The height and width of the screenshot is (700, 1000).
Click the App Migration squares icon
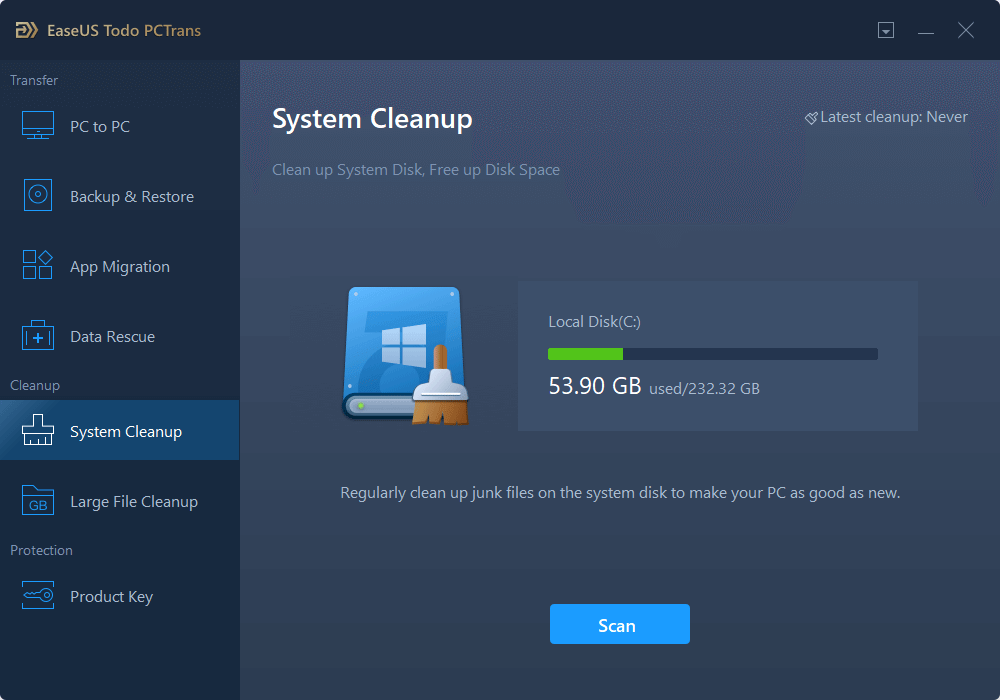(x=38, y=265)
